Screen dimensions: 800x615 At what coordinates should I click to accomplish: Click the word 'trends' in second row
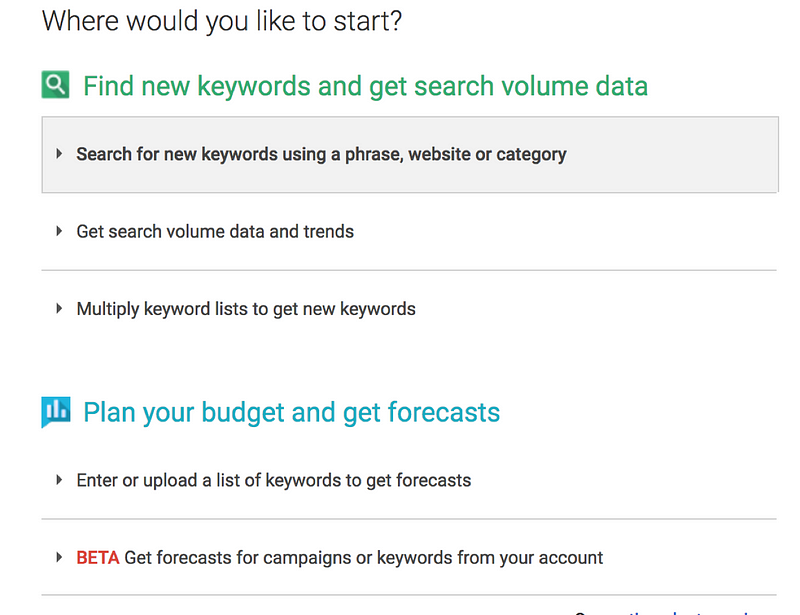(329, 231)
